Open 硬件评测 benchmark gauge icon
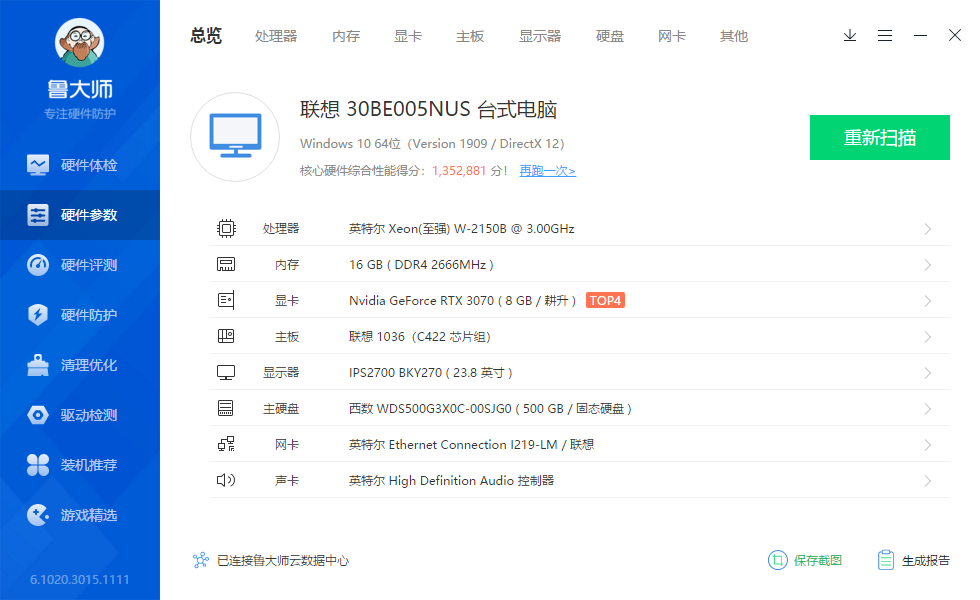980x600 pixels. (x=38, y=265)
